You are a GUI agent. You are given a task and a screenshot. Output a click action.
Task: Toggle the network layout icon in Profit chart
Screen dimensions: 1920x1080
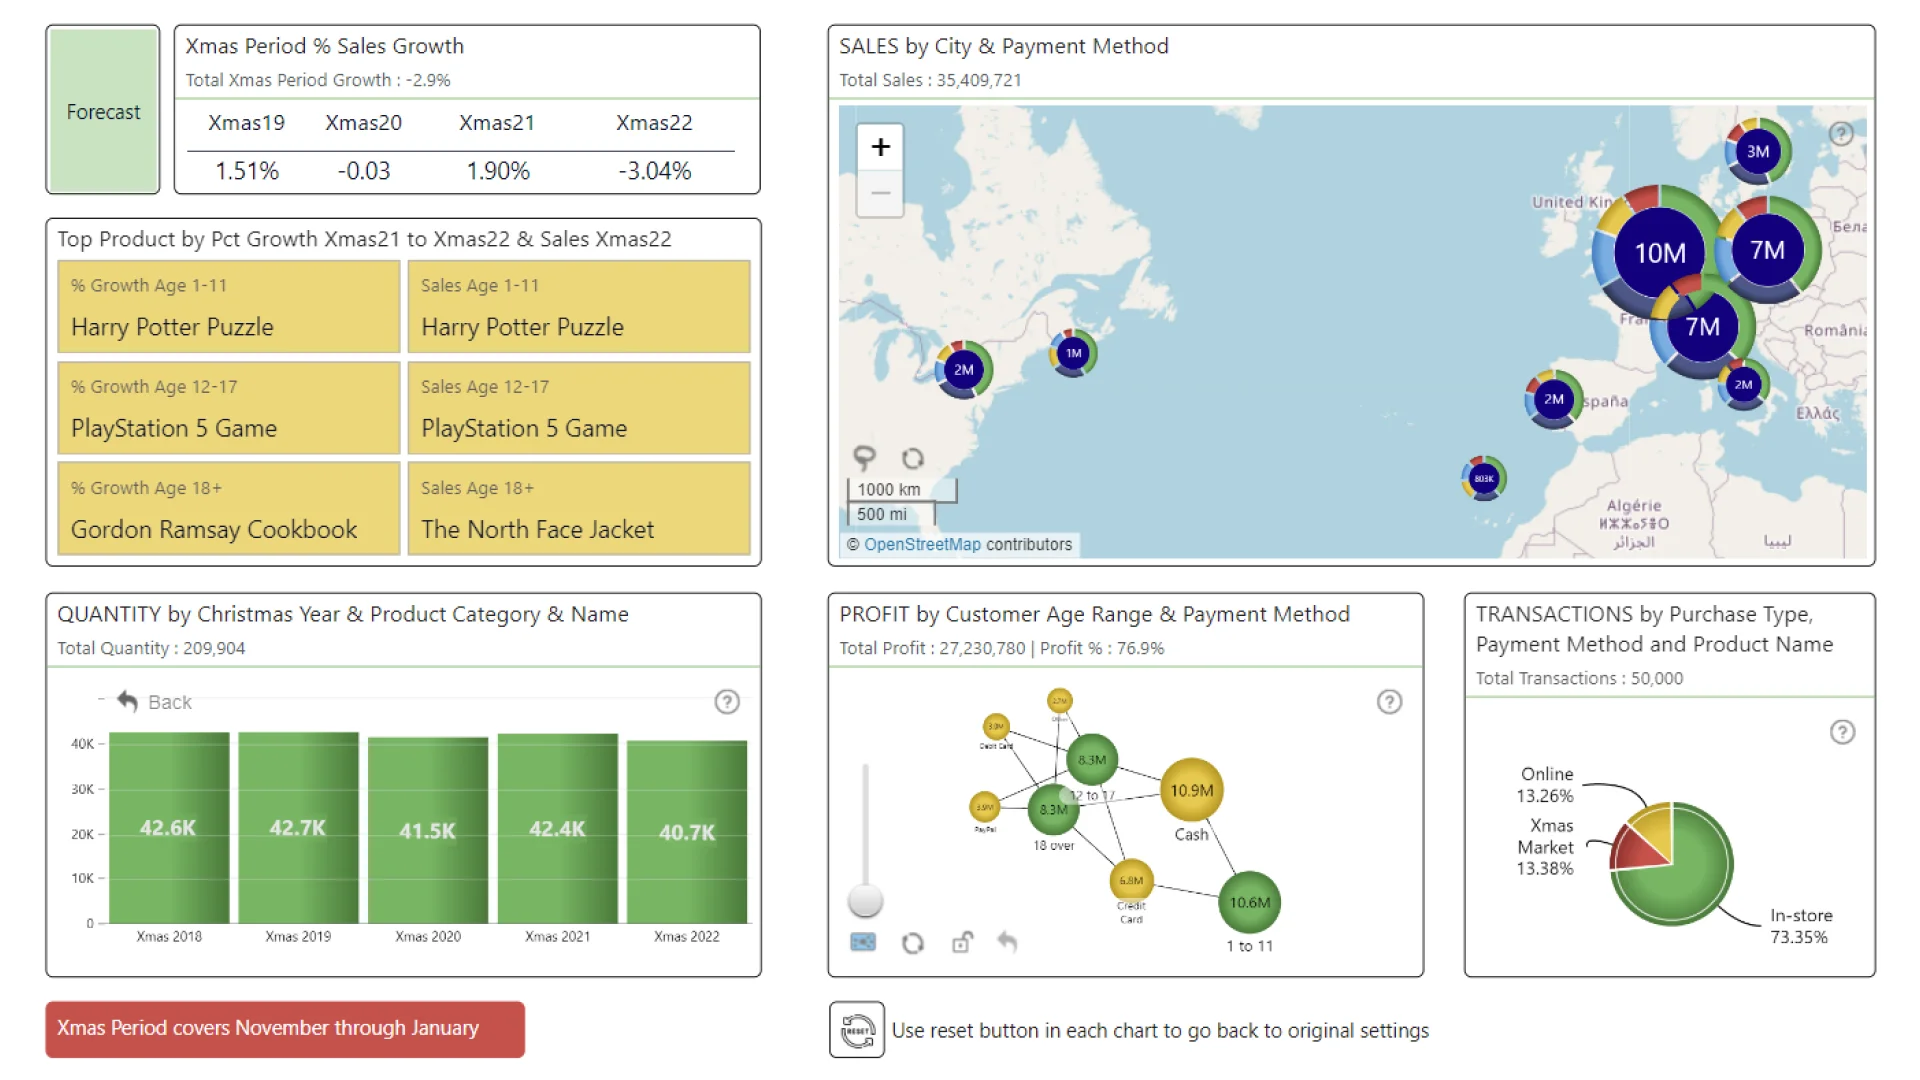click(863, 942)
